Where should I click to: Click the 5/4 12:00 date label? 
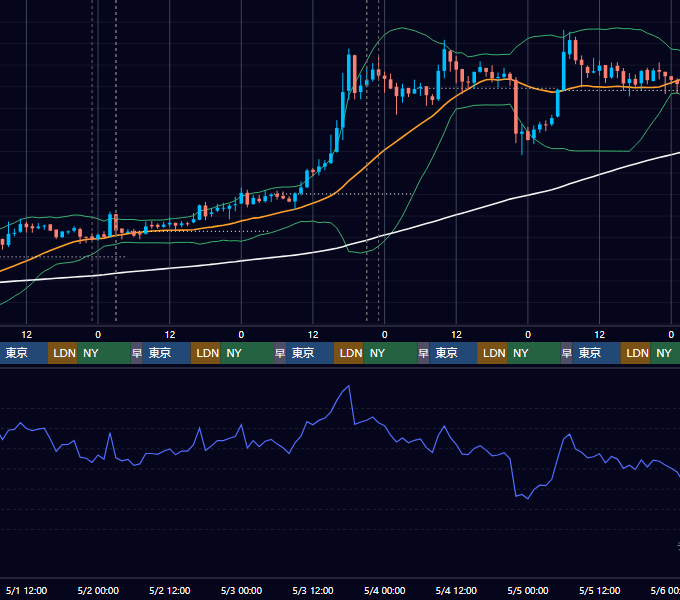pyautogui.click(x=456, y=590)
